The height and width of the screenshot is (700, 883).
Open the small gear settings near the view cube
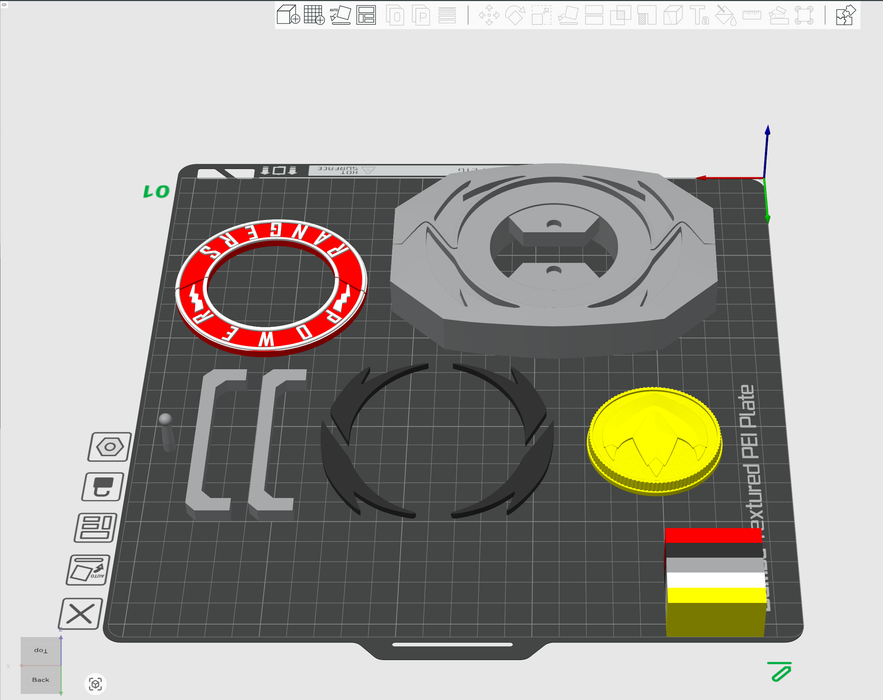click(95, 684)
